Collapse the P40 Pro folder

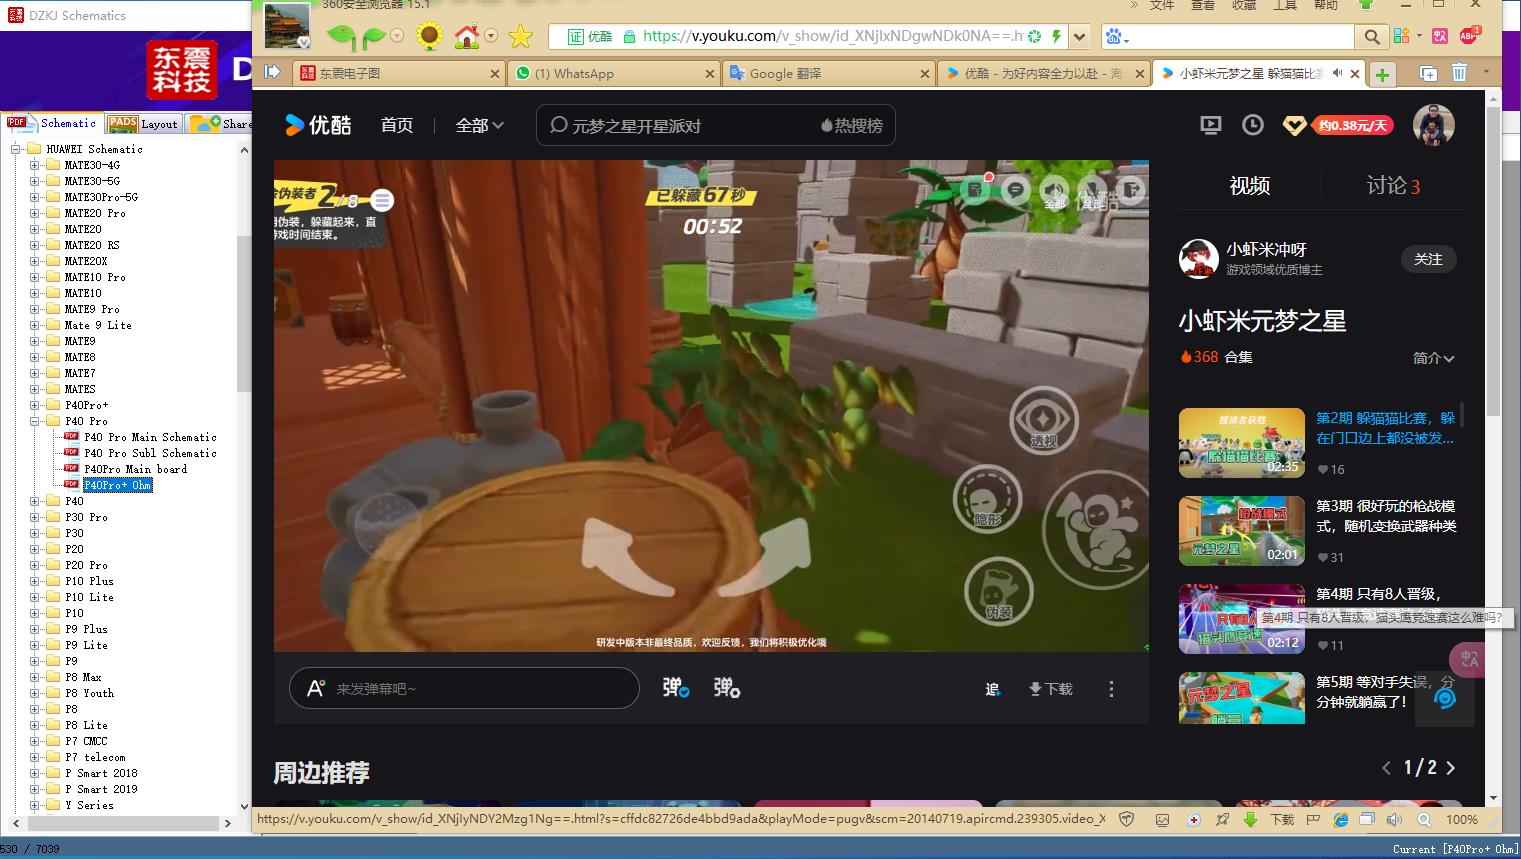(35, 421)
